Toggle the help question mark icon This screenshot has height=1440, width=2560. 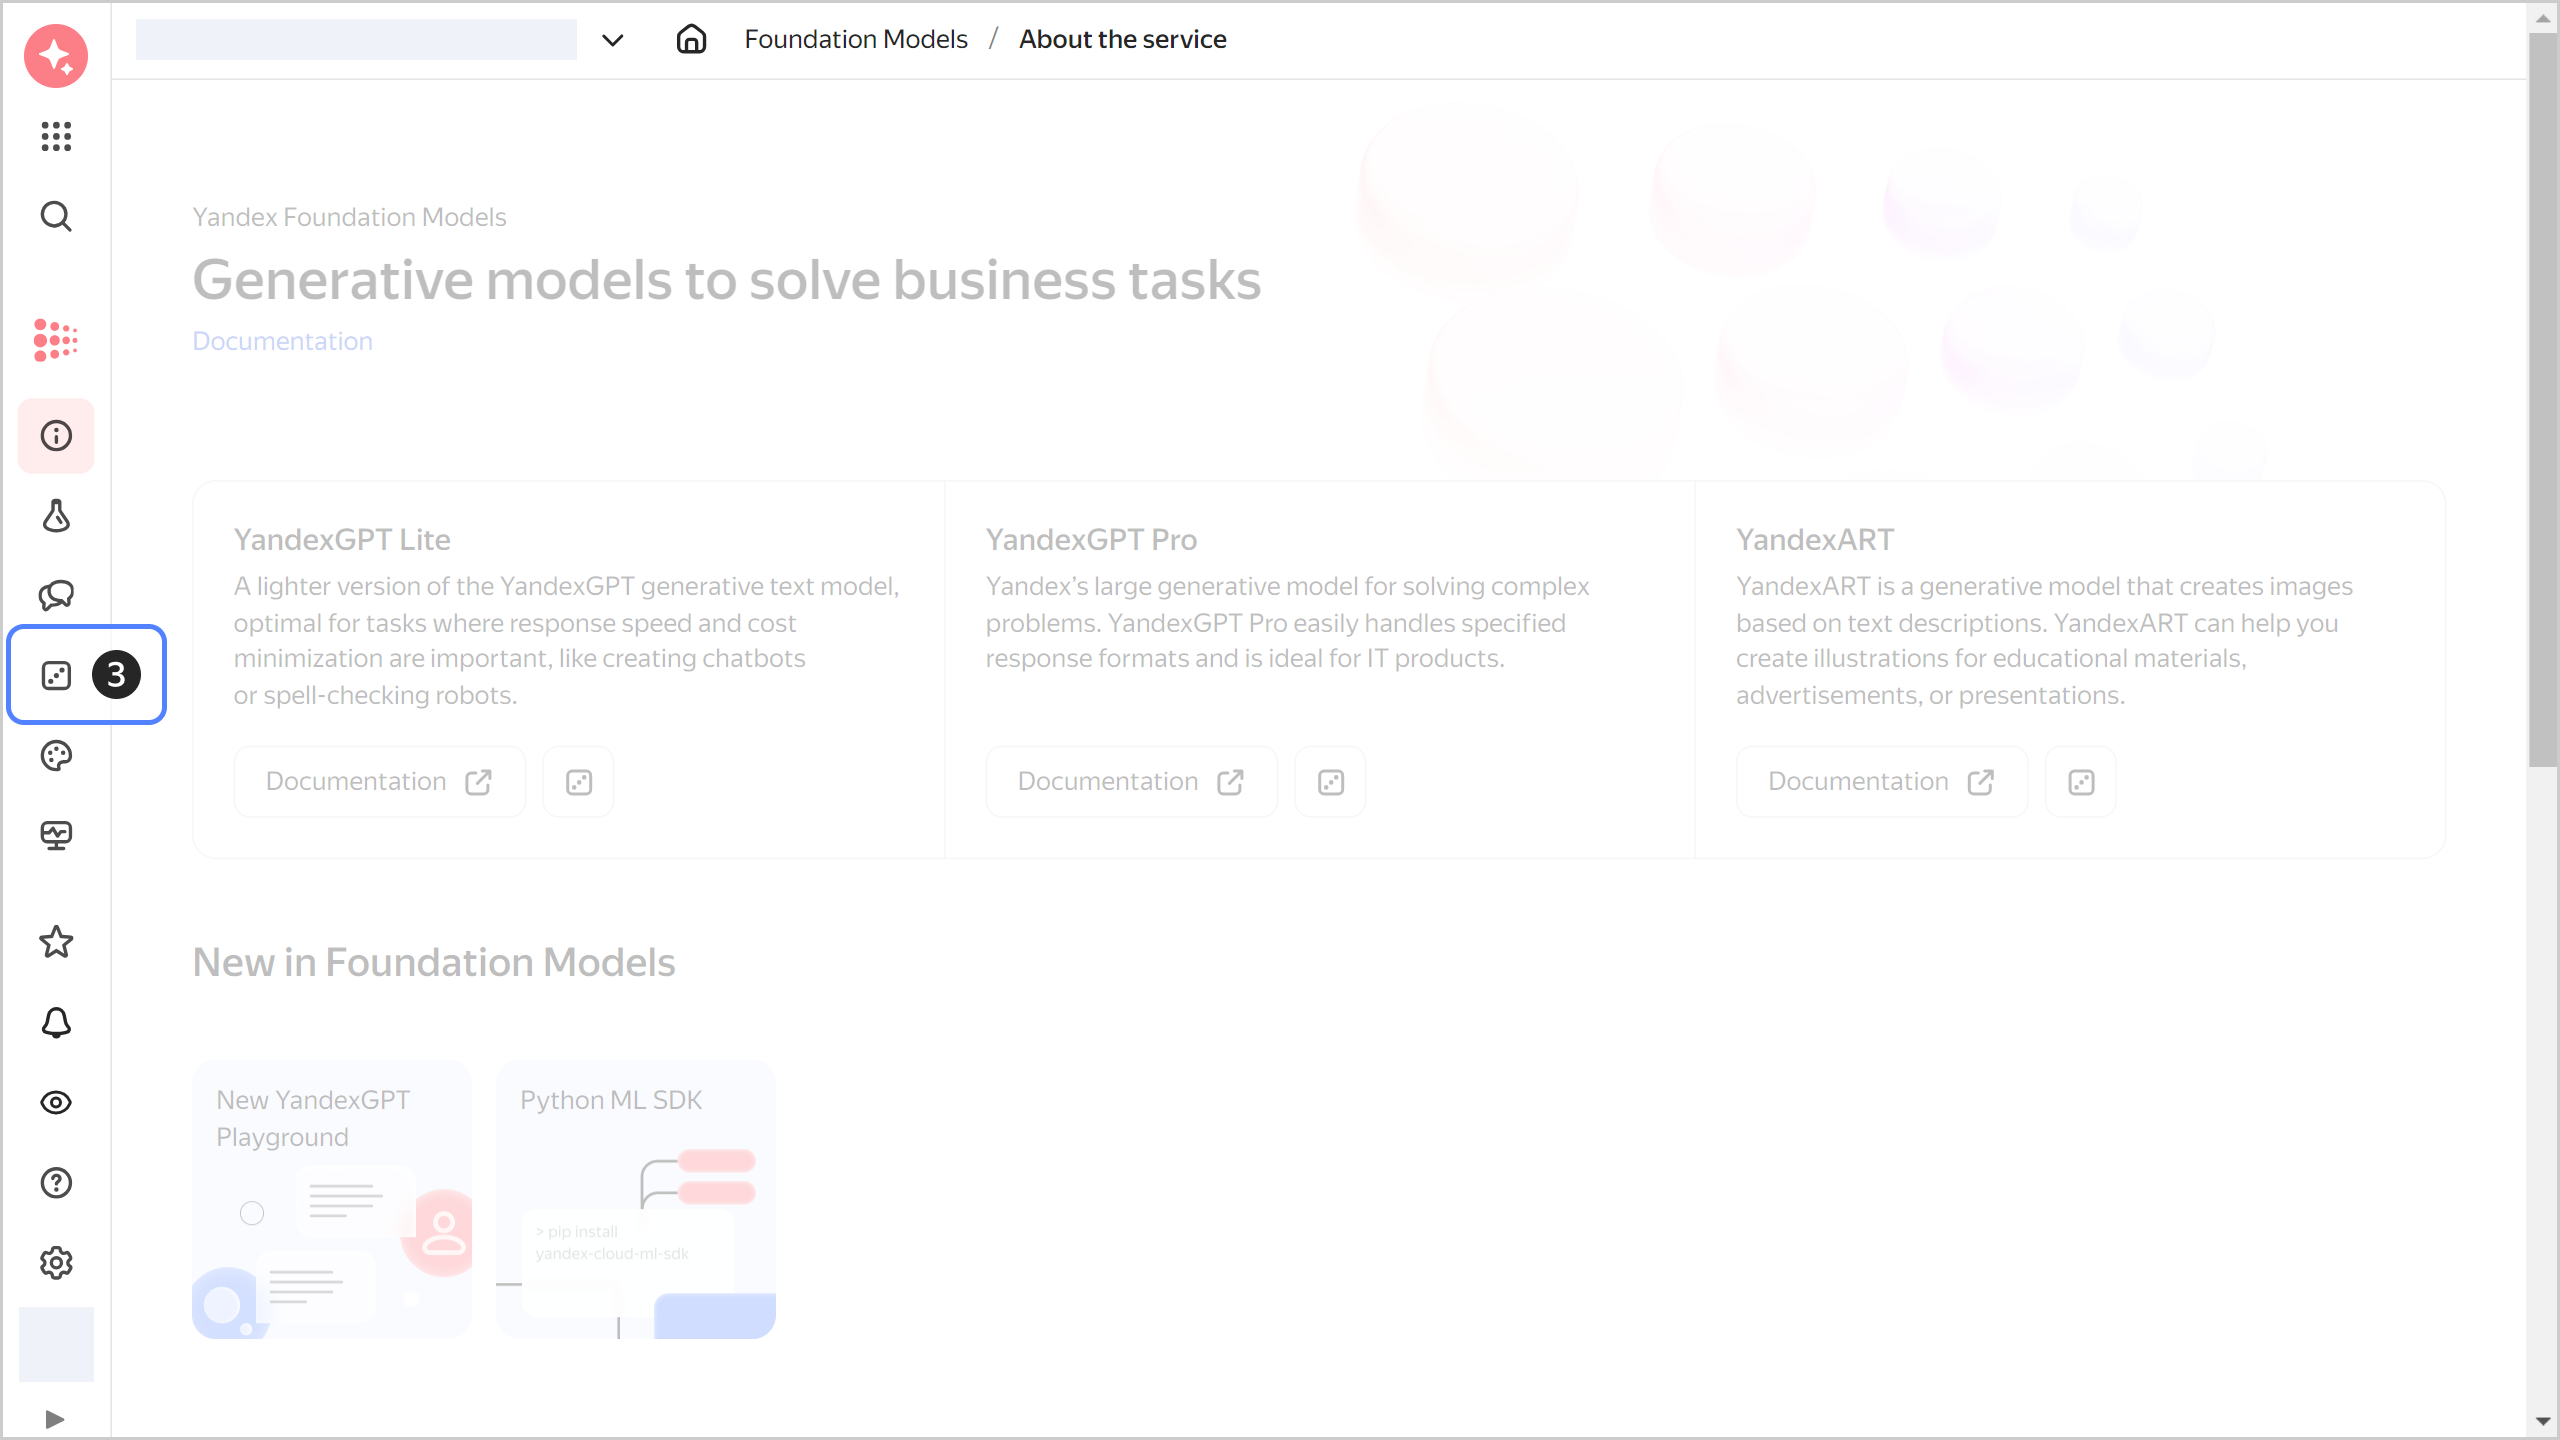click(x=56, y=1182)
